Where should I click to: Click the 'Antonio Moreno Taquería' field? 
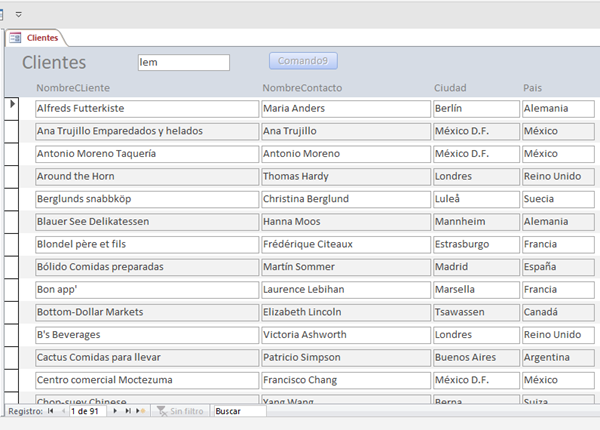147,154
